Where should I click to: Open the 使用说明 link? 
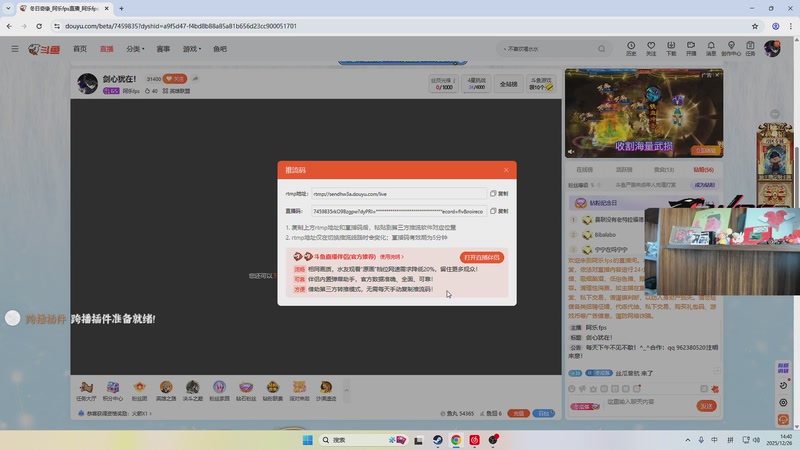pyautogui.click(x=391, y=257)
